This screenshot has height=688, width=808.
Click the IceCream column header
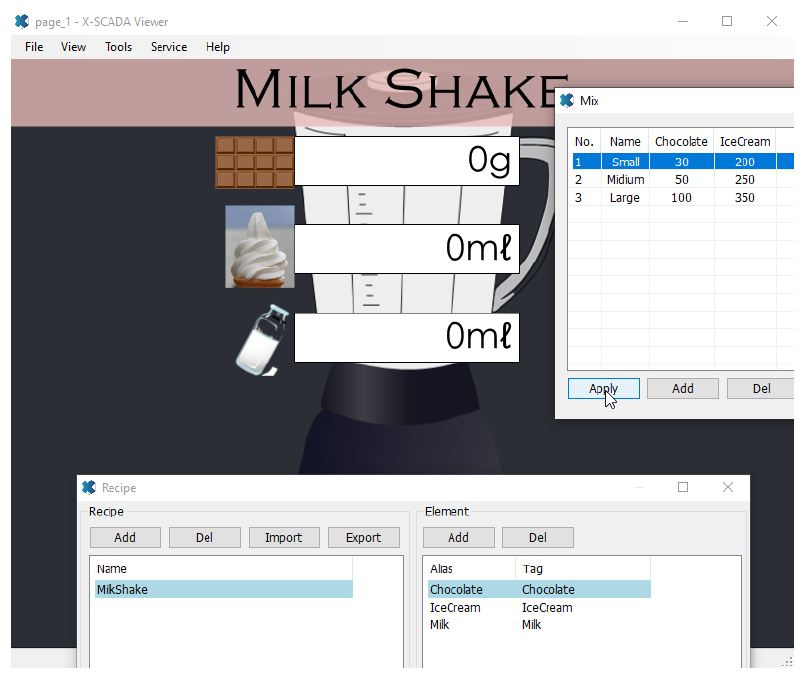(x=745, y=141)
